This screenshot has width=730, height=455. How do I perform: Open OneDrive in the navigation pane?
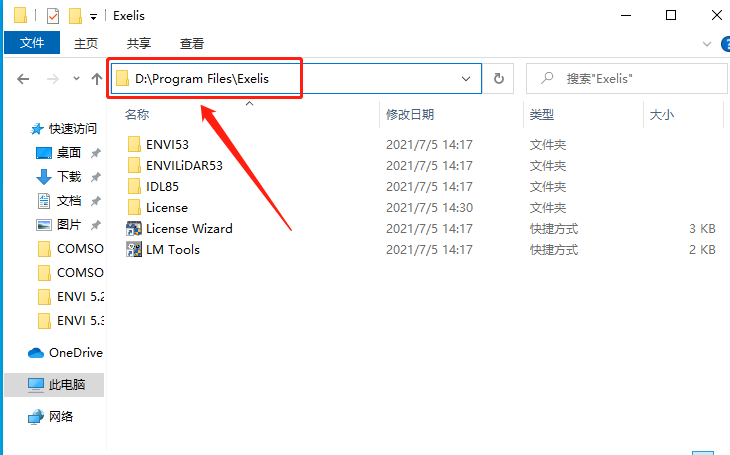(x=65, y=353)
